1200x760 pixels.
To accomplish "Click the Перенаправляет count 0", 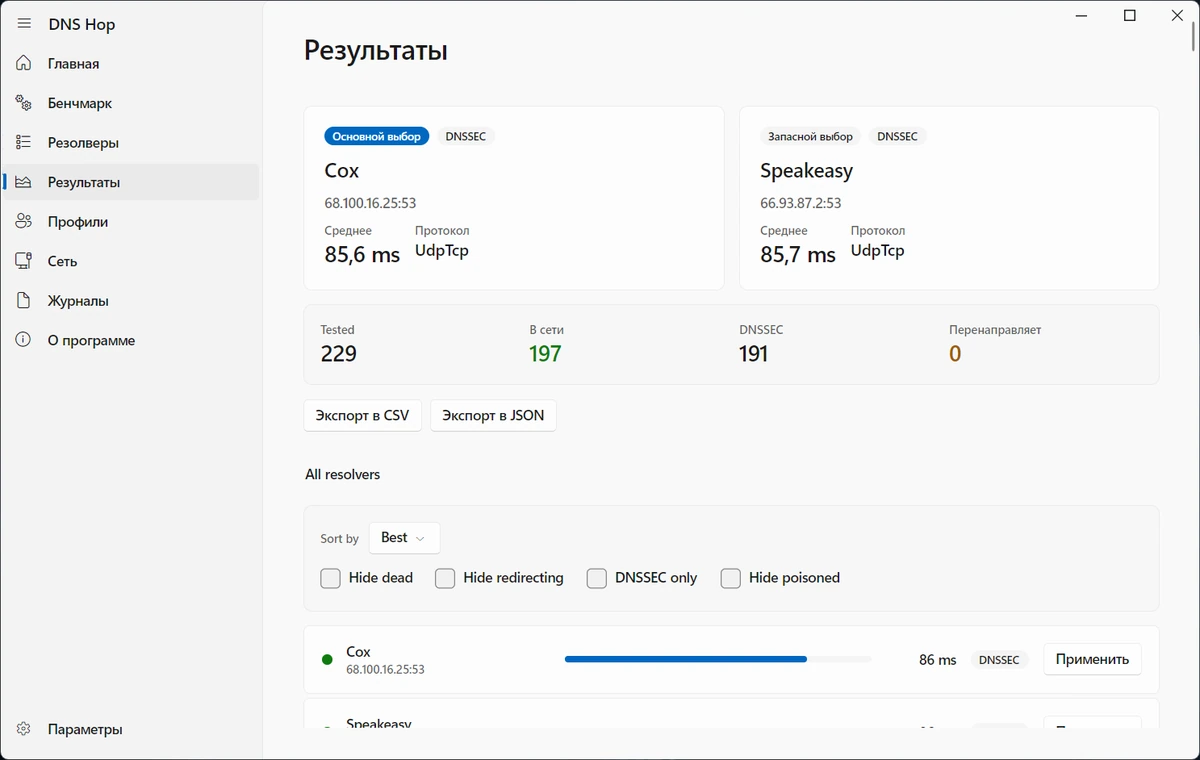I will [x=955, y=354].
